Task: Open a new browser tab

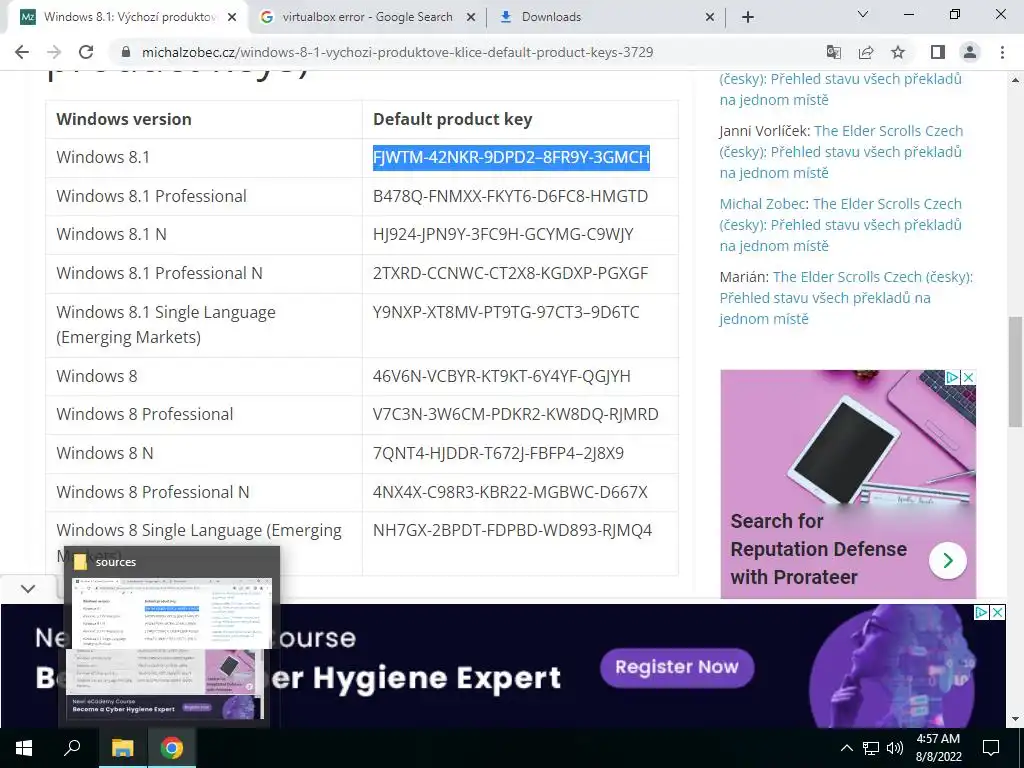Action: click(x=748, y=17)
